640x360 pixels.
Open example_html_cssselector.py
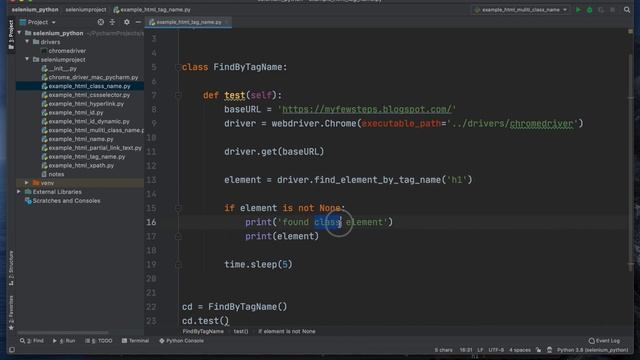click(x=89, y=95)
